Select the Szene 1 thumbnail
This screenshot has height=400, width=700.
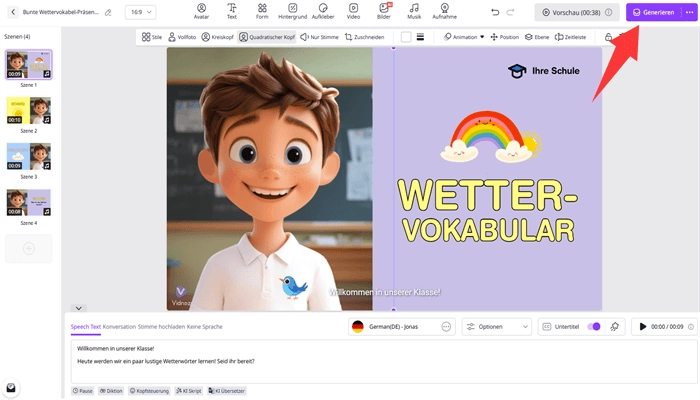point(29,65)
